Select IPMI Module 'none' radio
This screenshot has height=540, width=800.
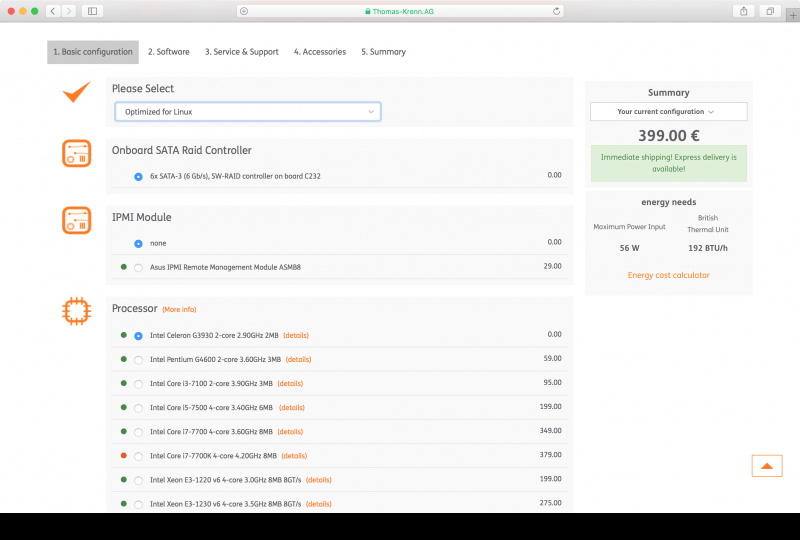pyautogui.click(x=138, y=243)
